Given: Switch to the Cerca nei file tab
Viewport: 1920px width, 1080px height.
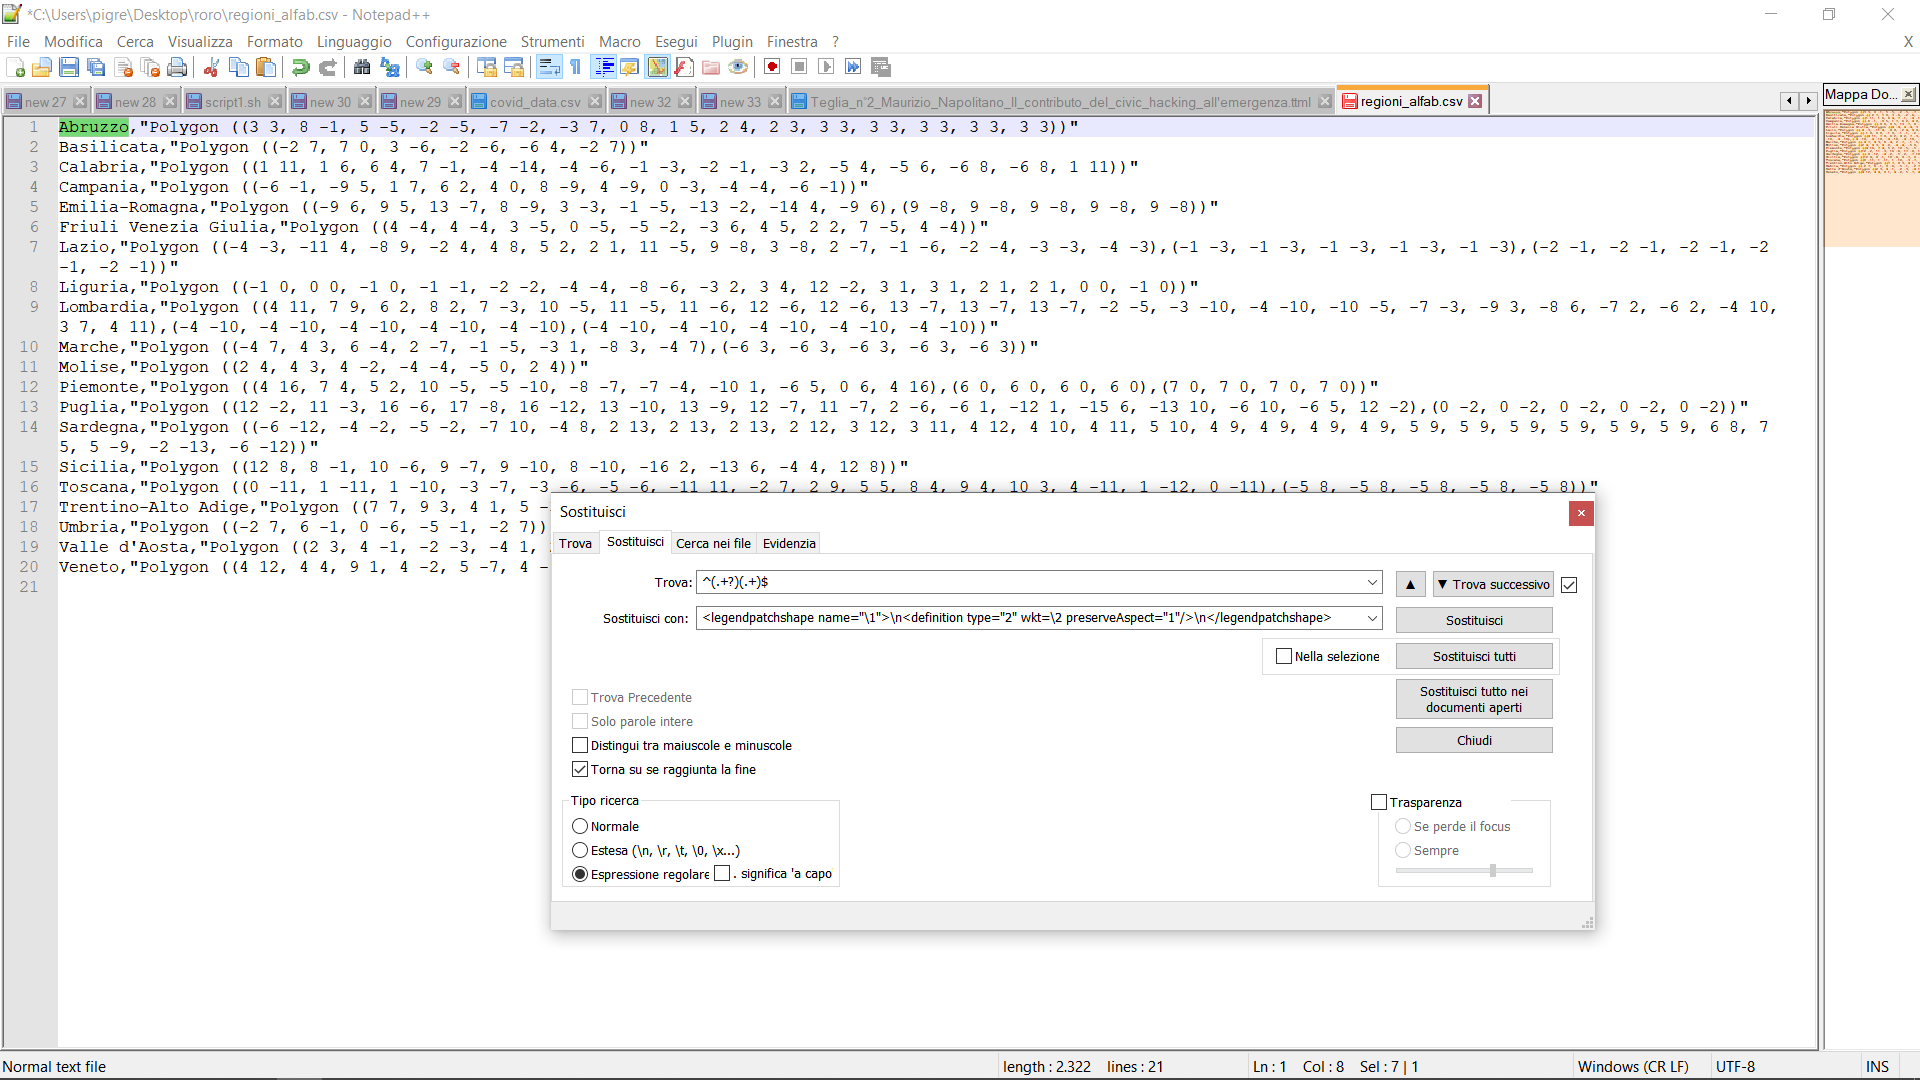Looking at the screenshot, I should pos(713,544).
